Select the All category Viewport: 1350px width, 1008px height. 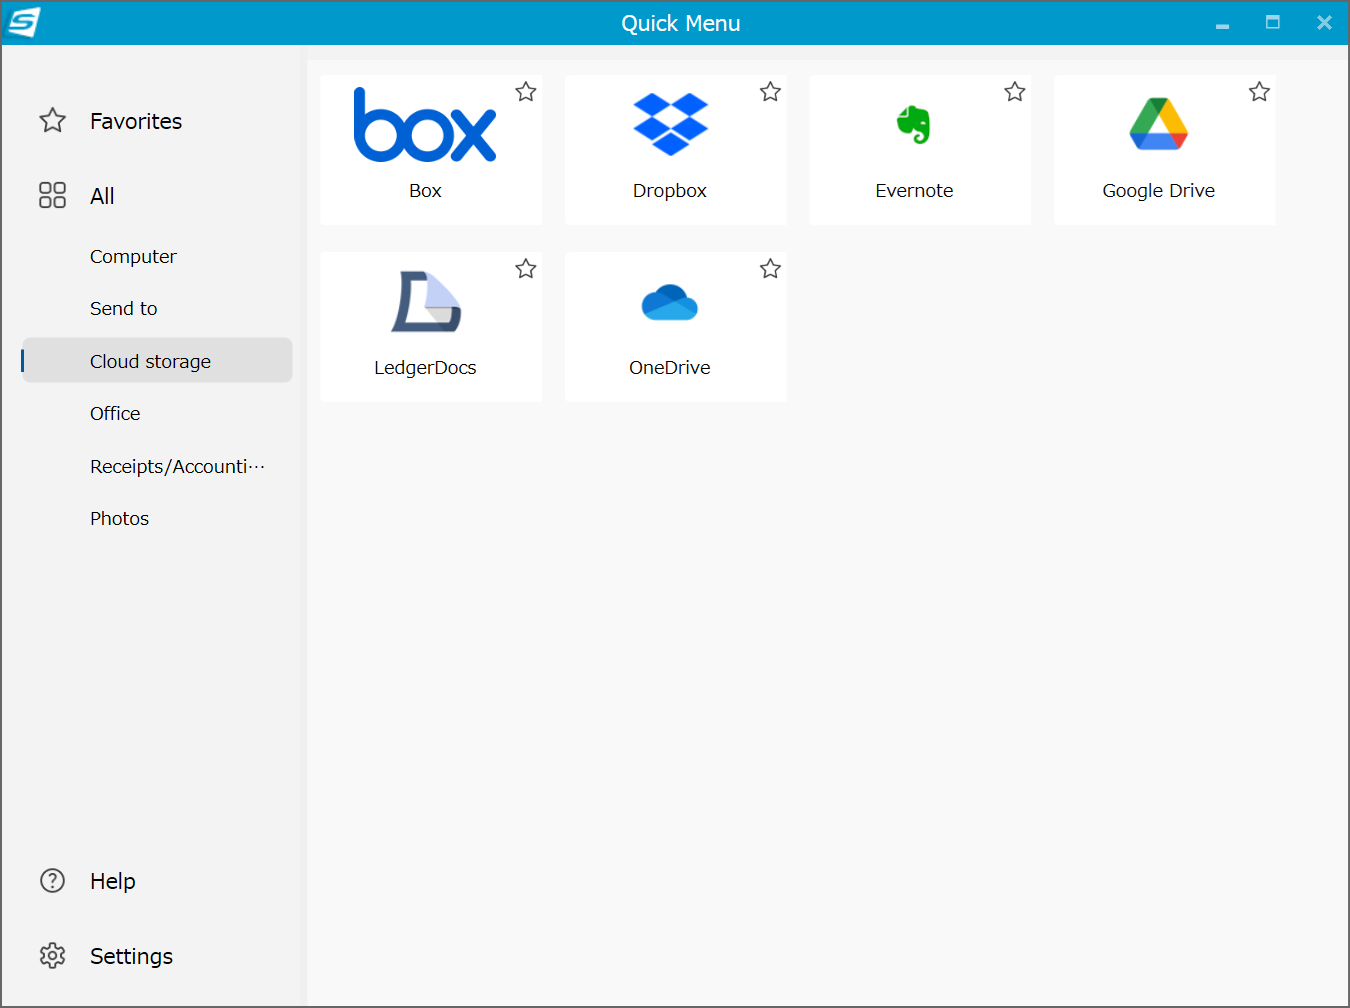102,196
